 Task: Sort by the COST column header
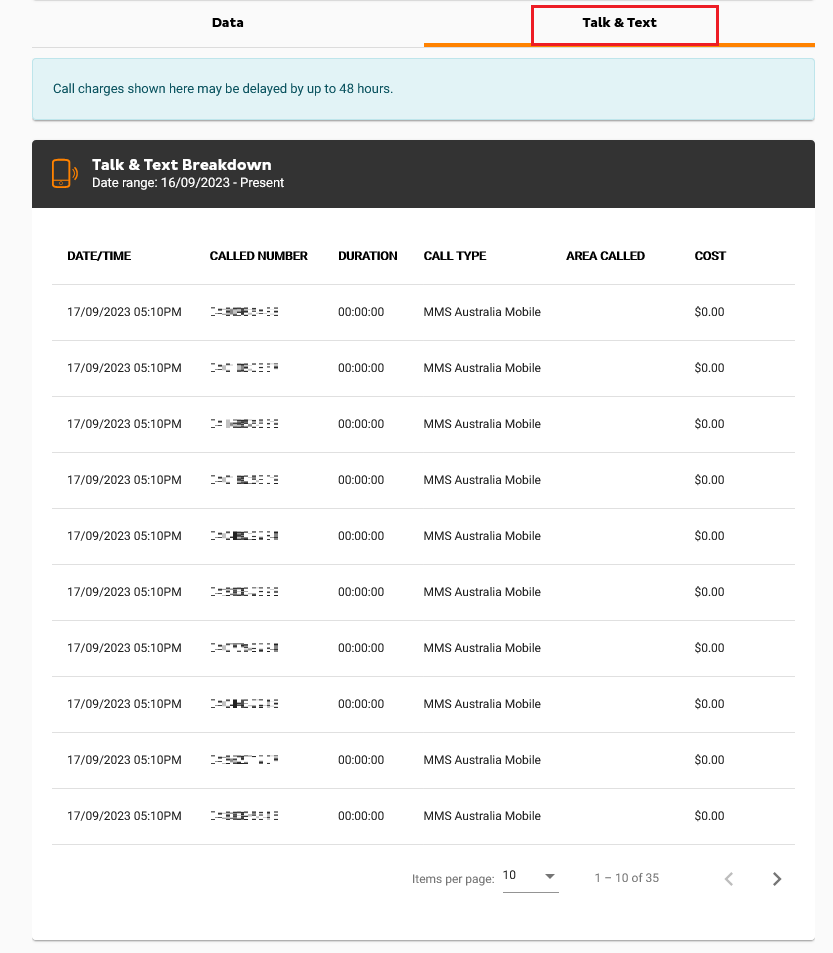pos(710,256)
